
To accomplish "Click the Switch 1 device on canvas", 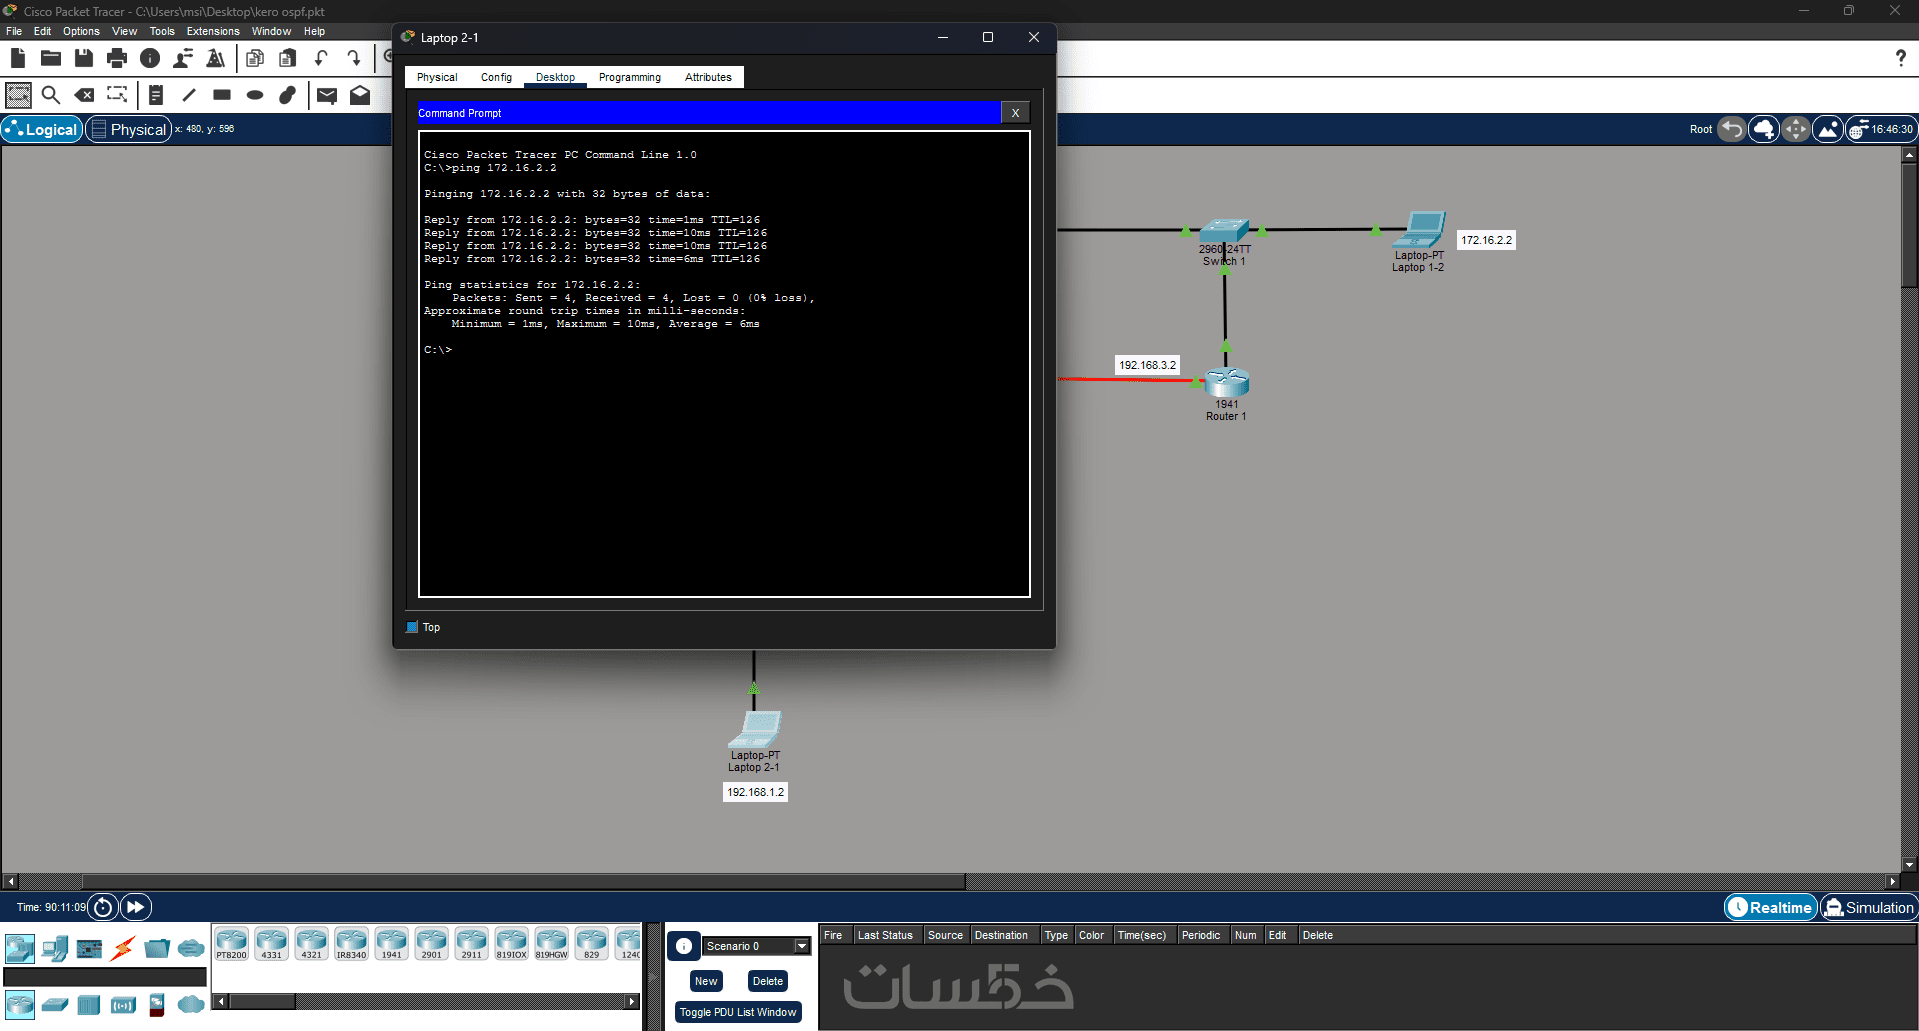I will coord(1224,231).
